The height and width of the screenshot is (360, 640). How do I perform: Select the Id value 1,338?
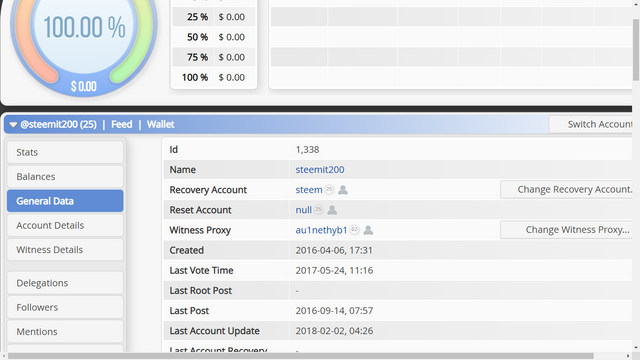(307, 150)
